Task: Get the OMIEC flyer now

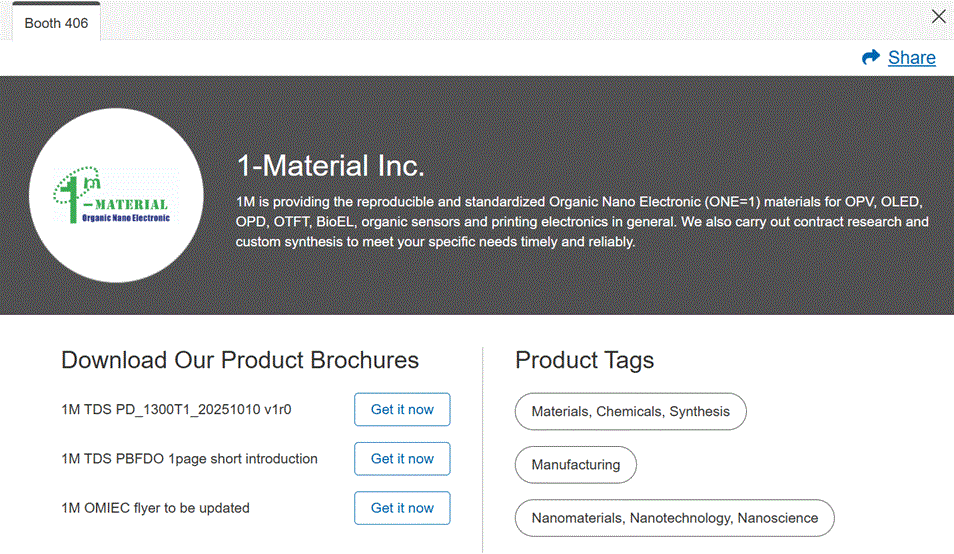Action: 402,508
